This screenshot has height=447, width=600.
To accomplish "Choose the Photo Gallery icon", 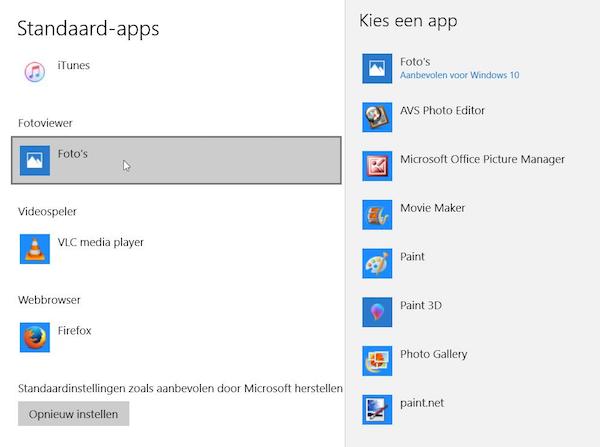I will click(377, 361).
